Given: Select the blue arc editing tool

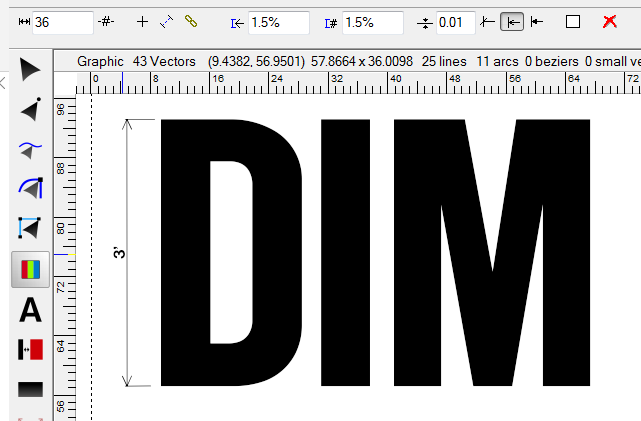Looking at the screenshot, I should coord(30,188).
